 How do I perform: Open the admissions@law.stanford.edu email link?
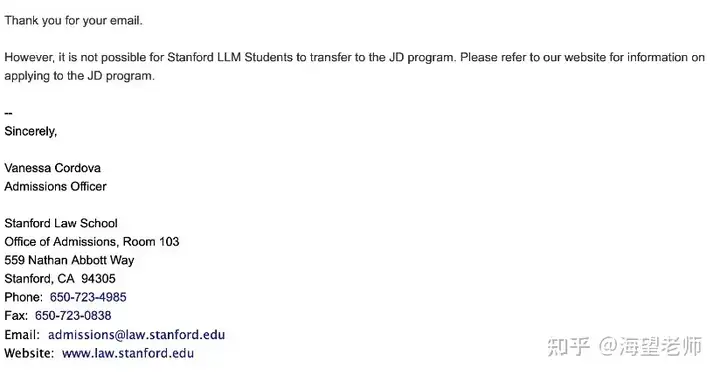[136, 335]
